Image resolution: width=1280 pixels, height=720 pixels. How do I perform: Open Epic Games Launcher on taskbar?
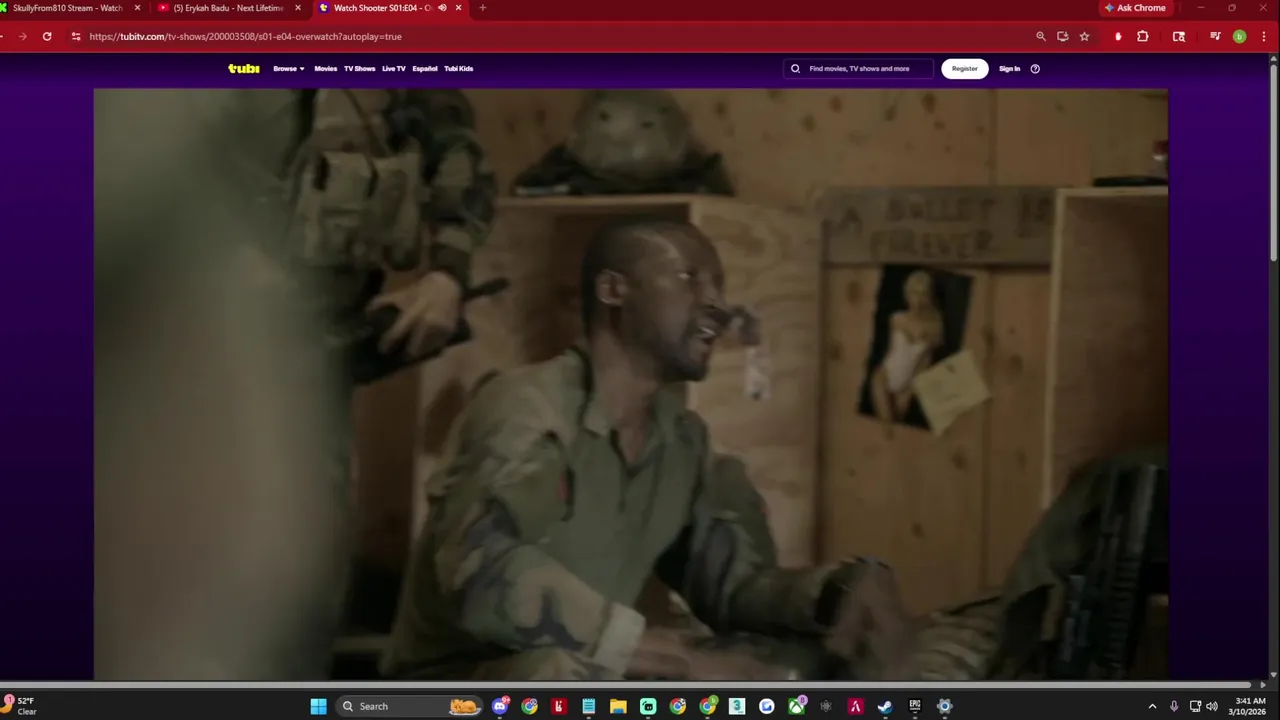[x=915, y=706]
